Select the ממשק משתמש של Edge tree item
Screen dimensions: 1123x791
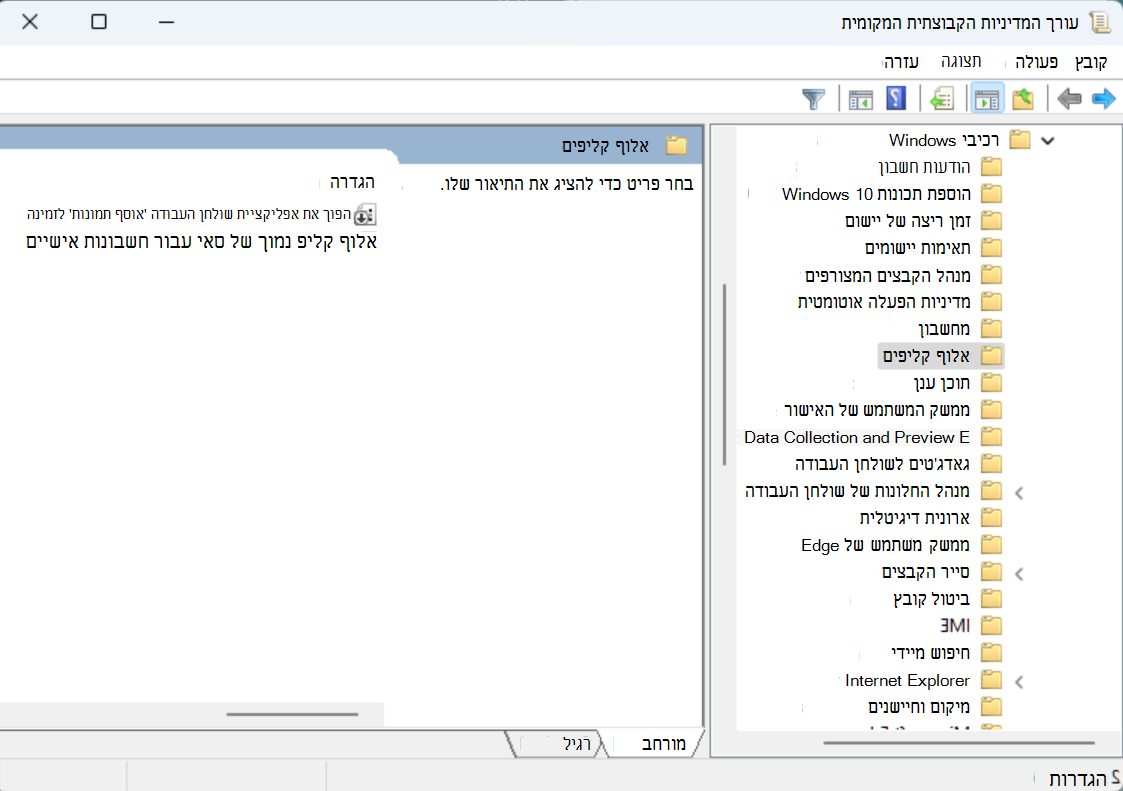click(x=885, y=545)
